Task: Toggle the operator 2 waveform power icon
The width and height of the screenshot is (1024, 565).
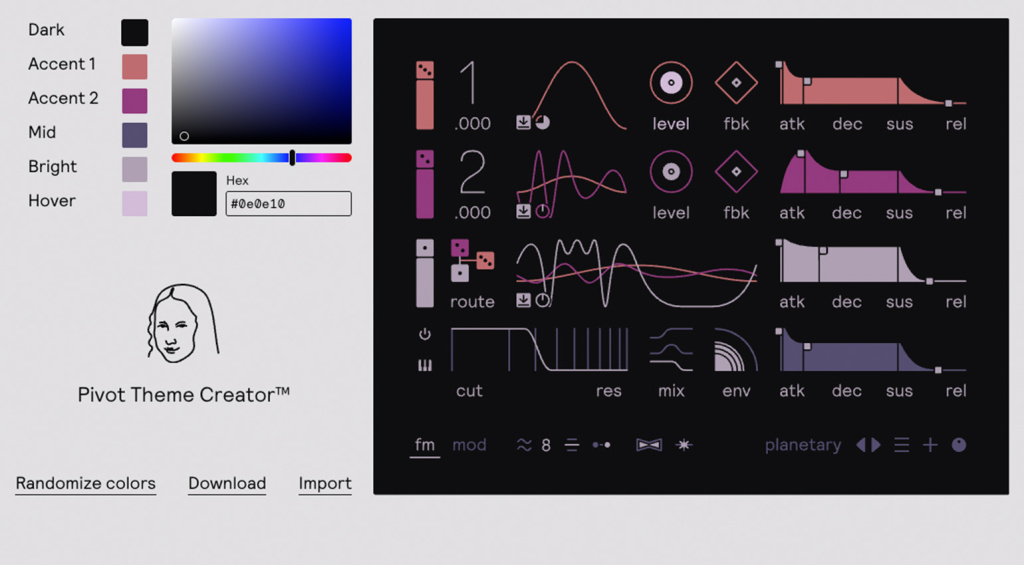Action: click(x=543, y=211)
